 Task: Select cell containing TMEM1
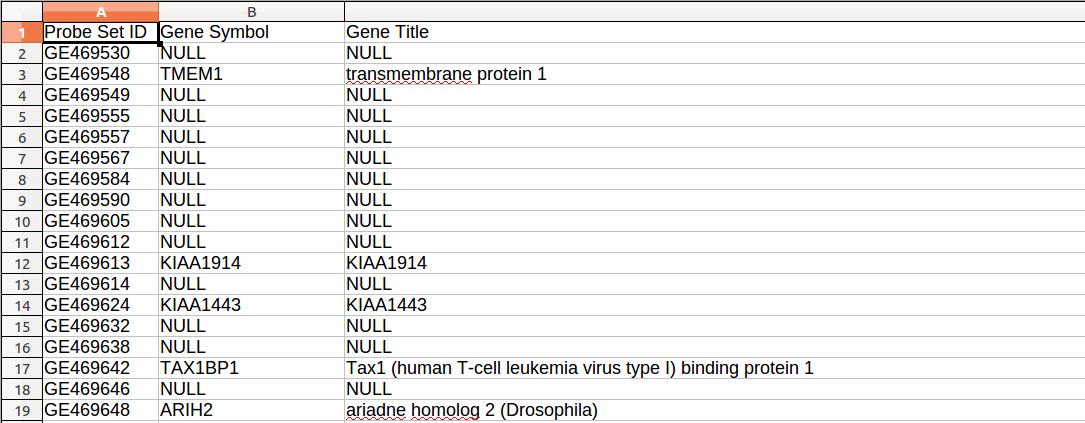pyautogui.click(x=251, y=74)
